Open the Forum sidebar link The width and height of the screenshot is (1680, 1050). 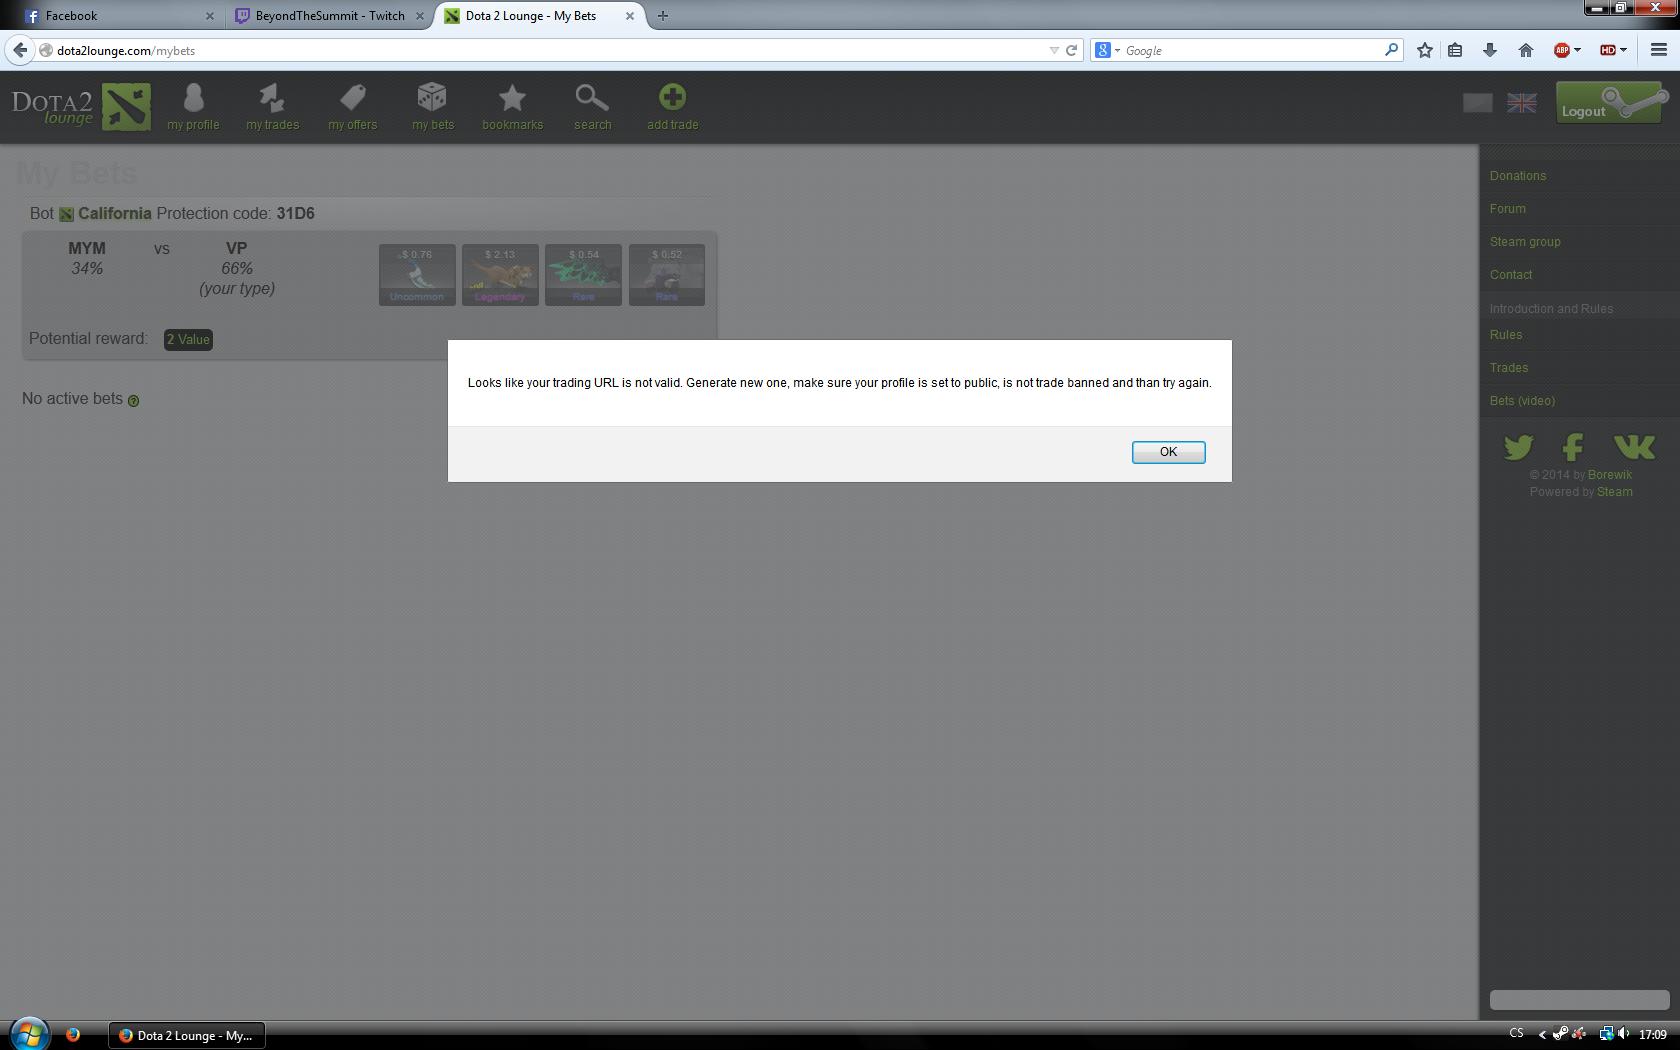1508,209
